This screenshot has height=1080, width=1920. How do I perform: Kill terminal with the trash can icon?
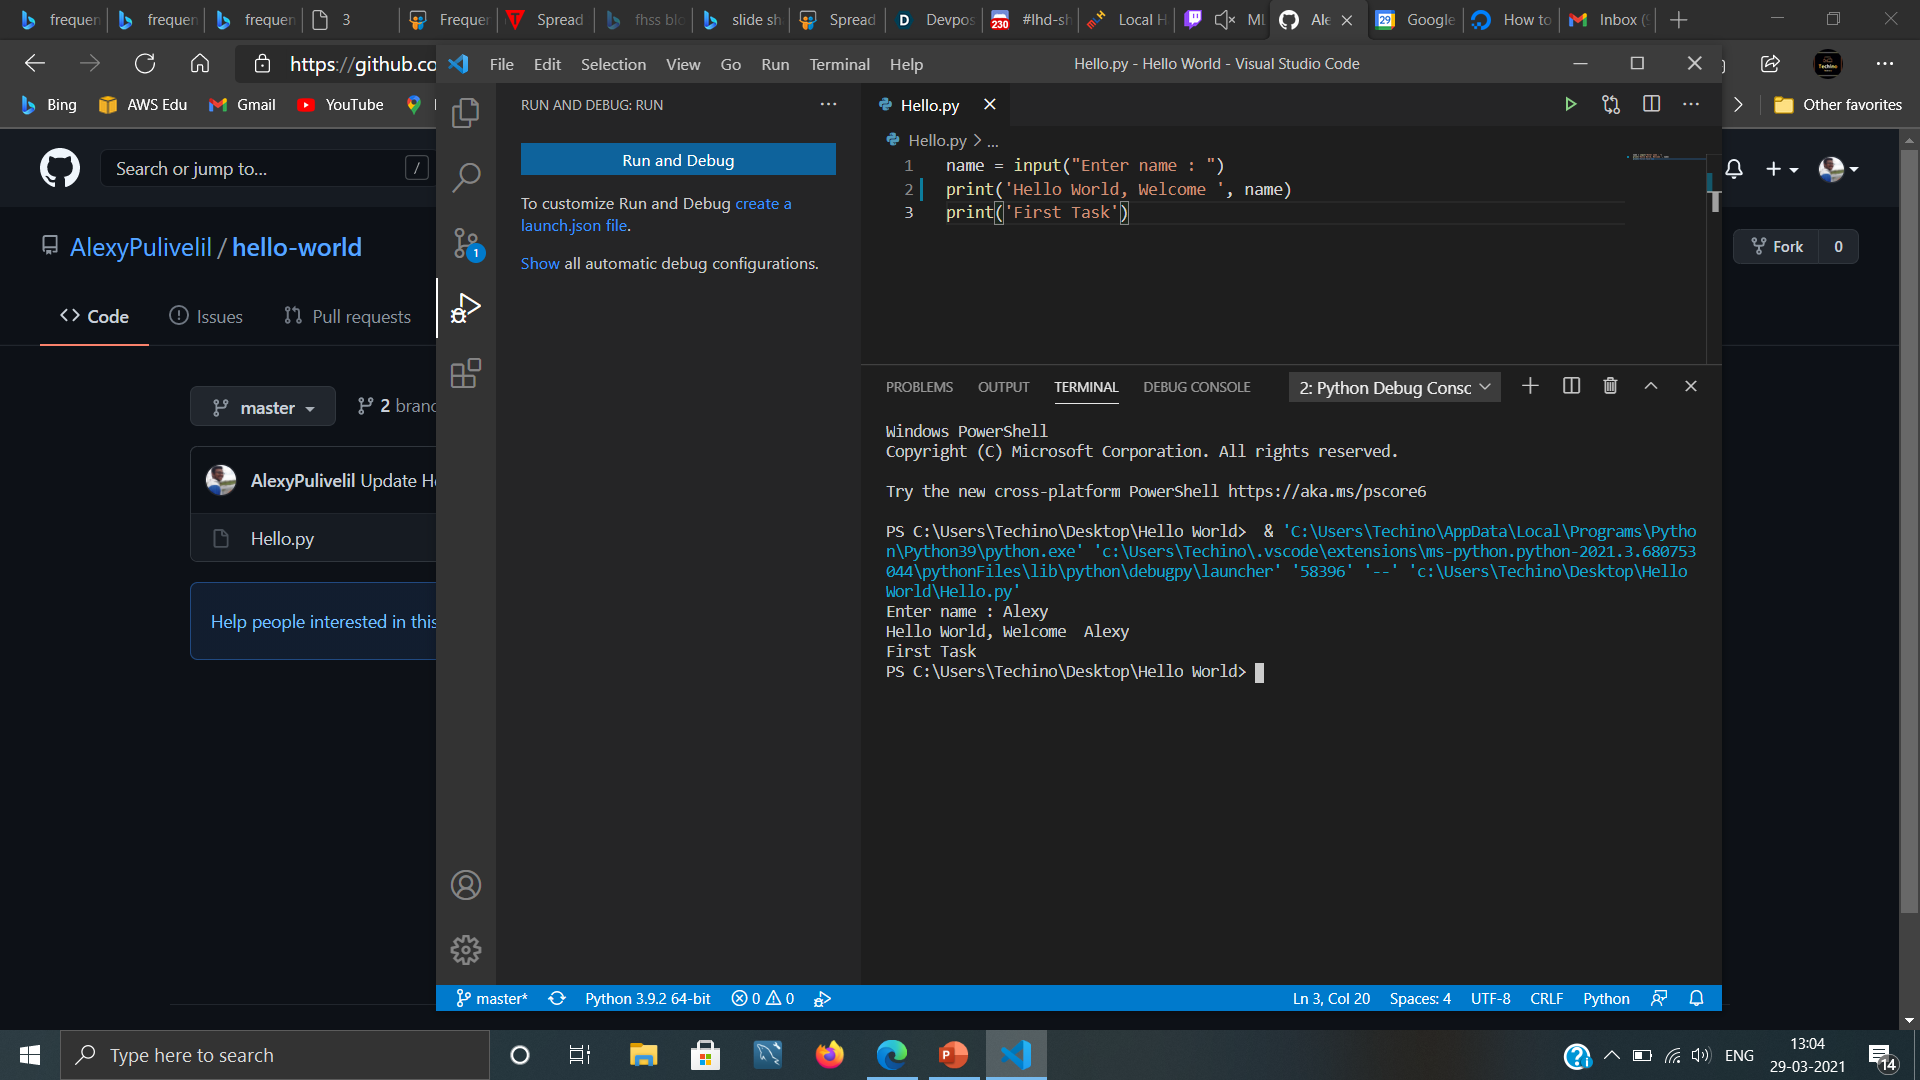(x=1610, y=386)
